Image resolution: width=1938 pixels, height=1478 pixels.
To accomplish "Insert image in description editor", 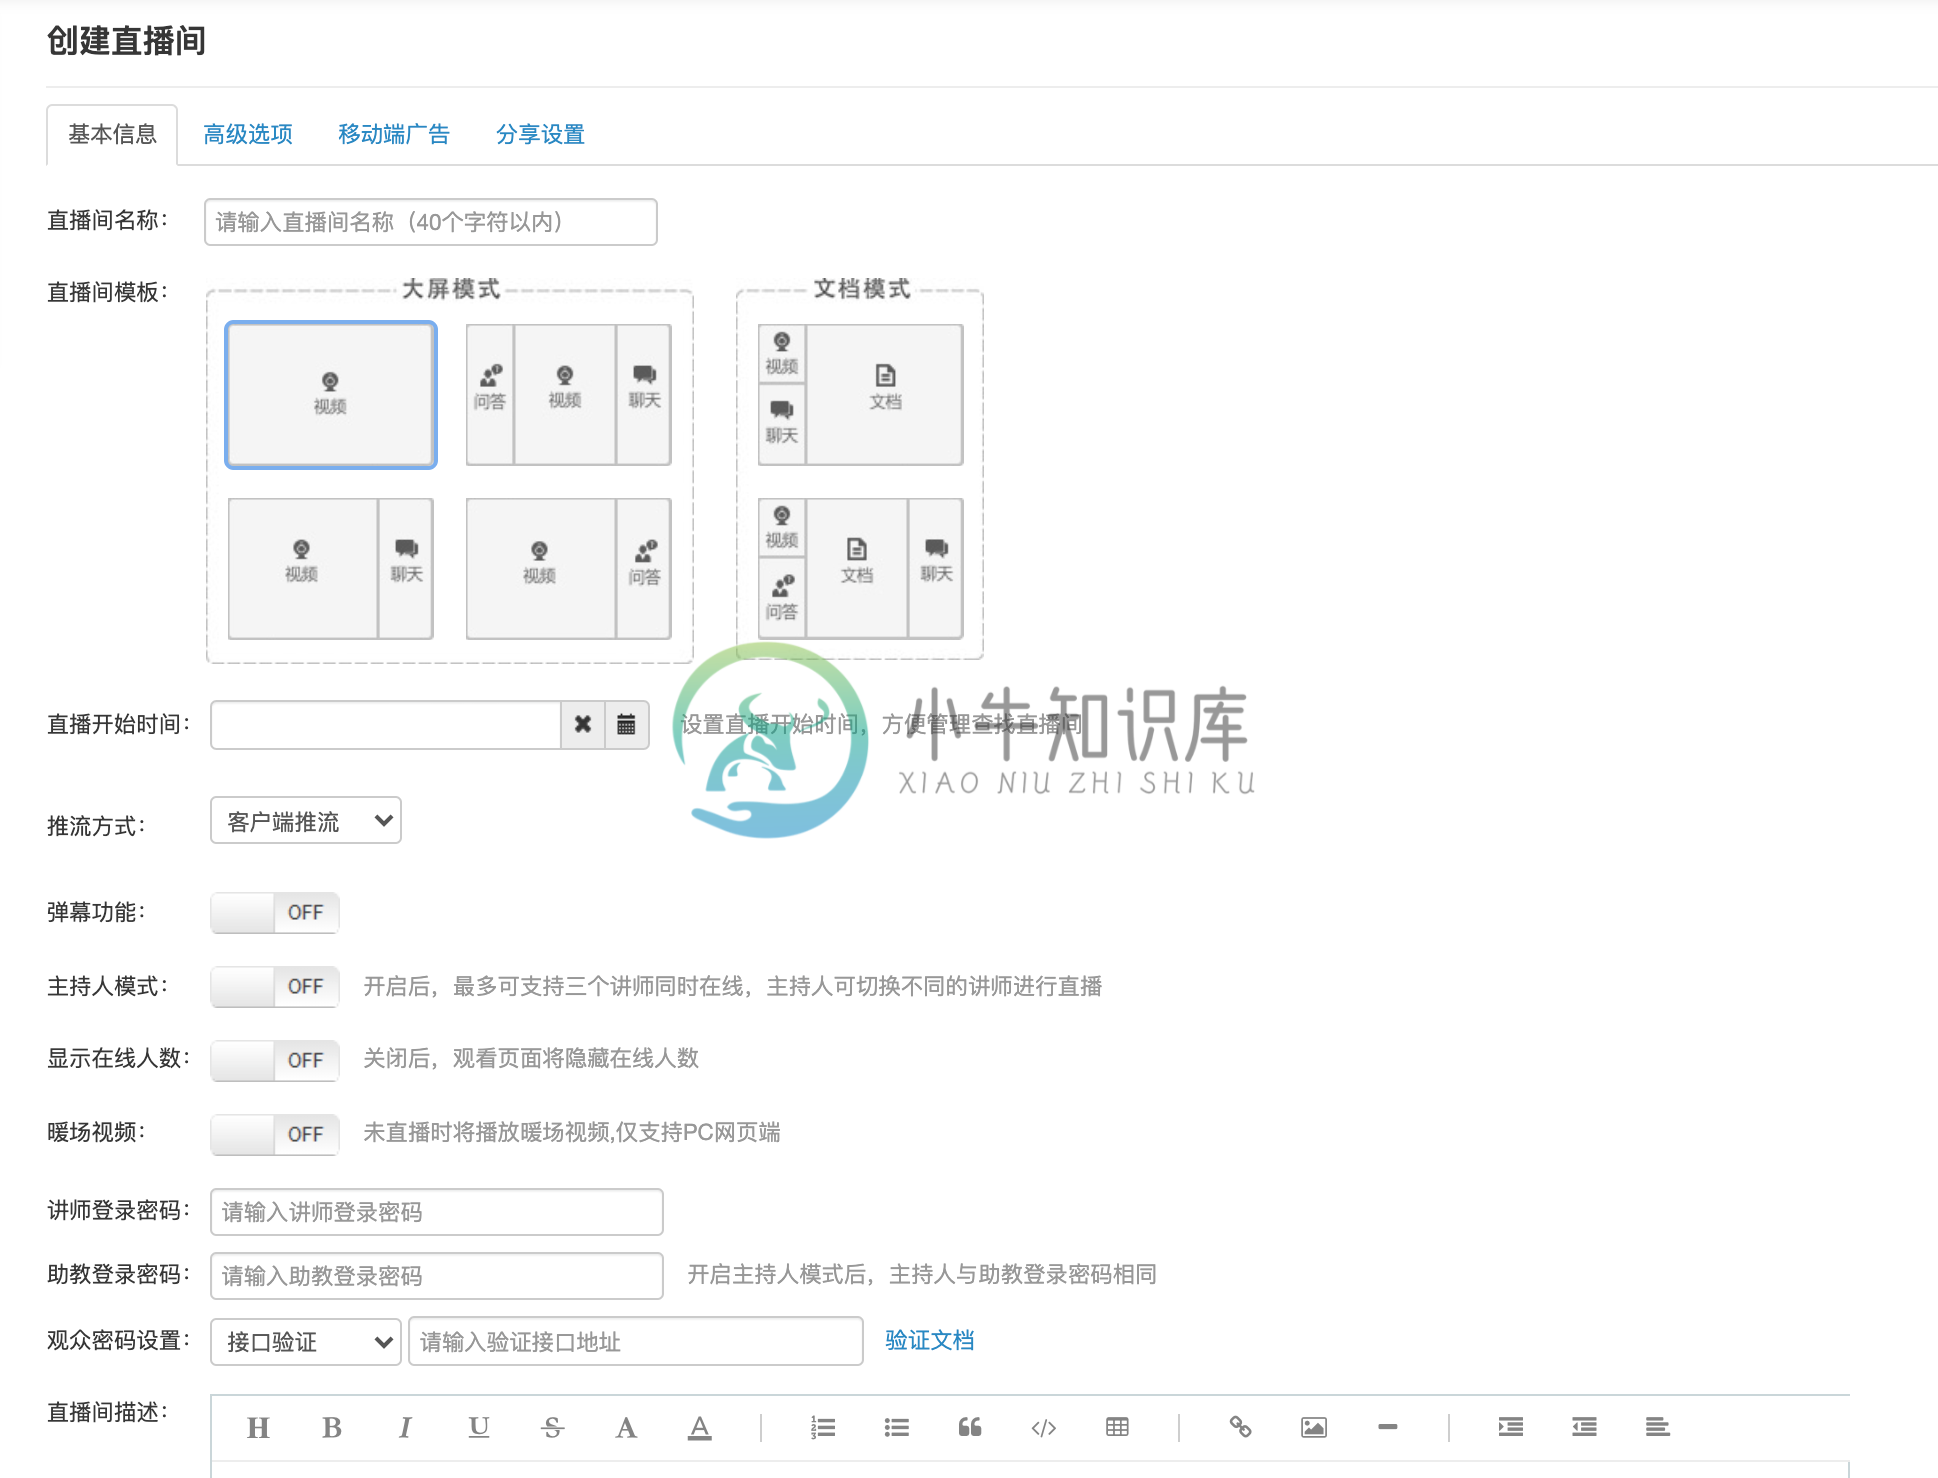I will click(x=1314, y=1427).
